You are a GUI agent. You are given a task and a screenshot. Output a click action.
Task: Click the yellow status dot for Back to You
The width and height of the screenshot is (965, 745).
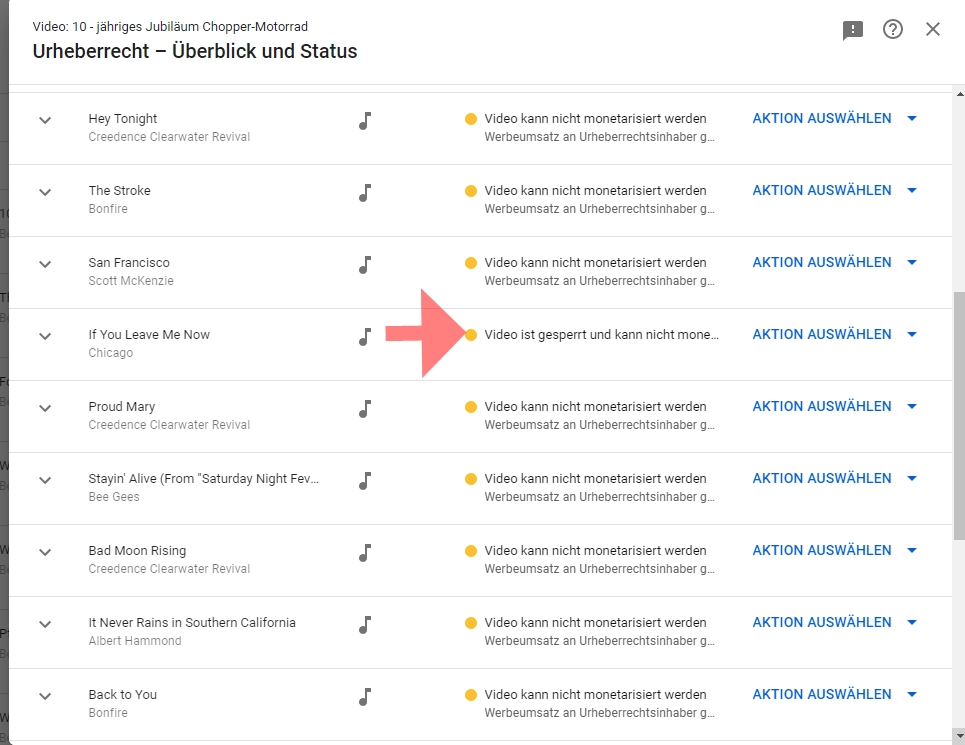tap(471, 695)
